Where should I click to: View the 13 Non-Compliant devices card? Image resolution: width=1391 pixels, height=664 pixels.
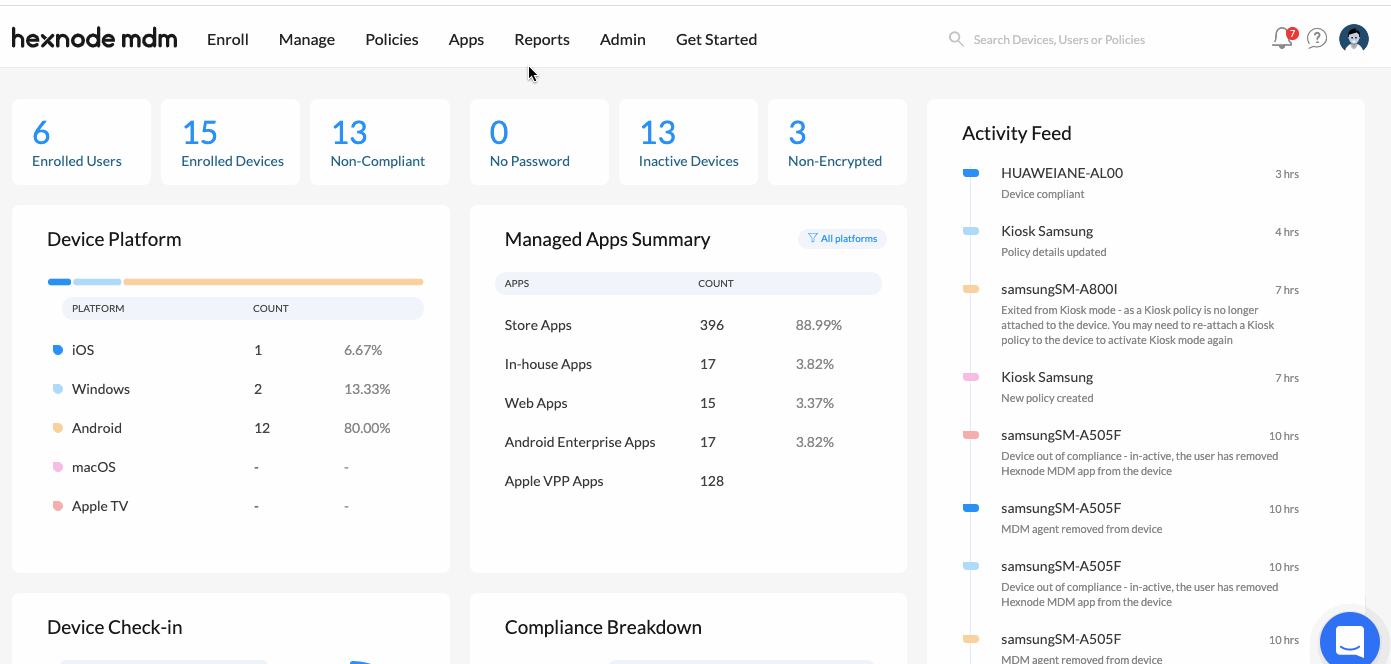(x=380, y=142)
